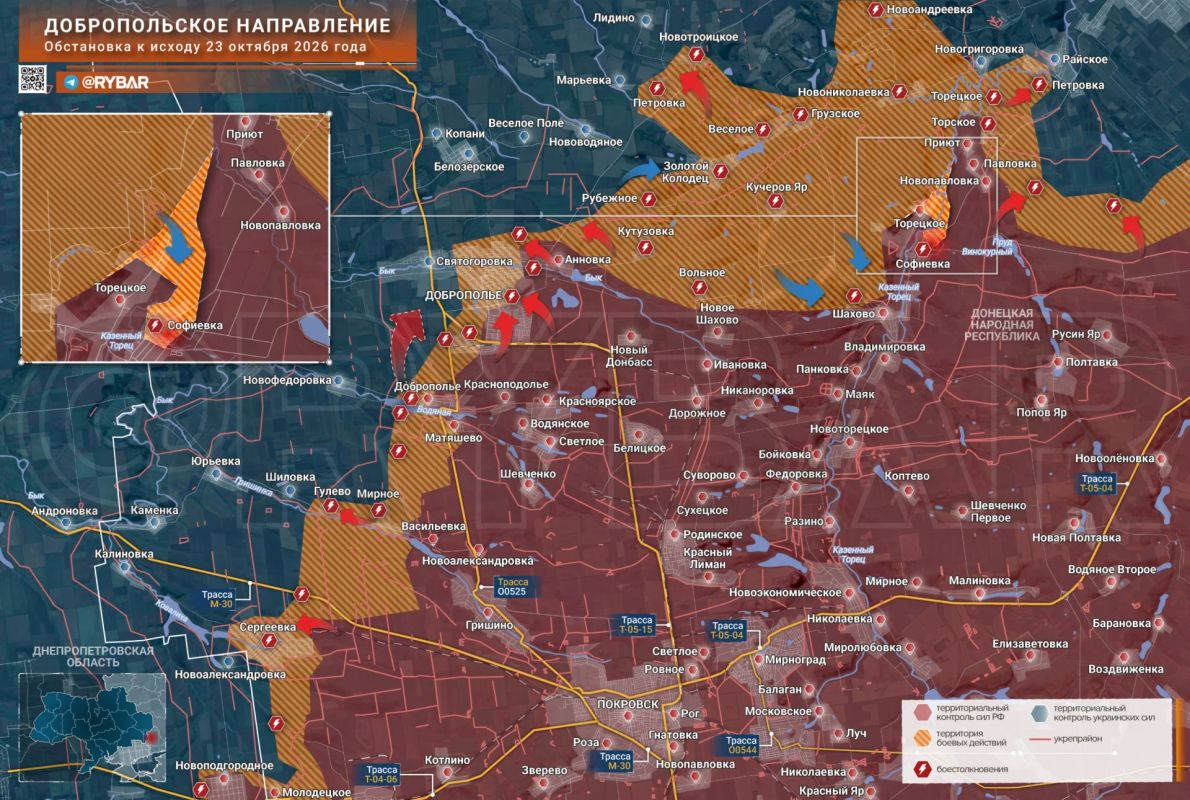Select the Трасса Т-05-15 road tag

[637, 625]
